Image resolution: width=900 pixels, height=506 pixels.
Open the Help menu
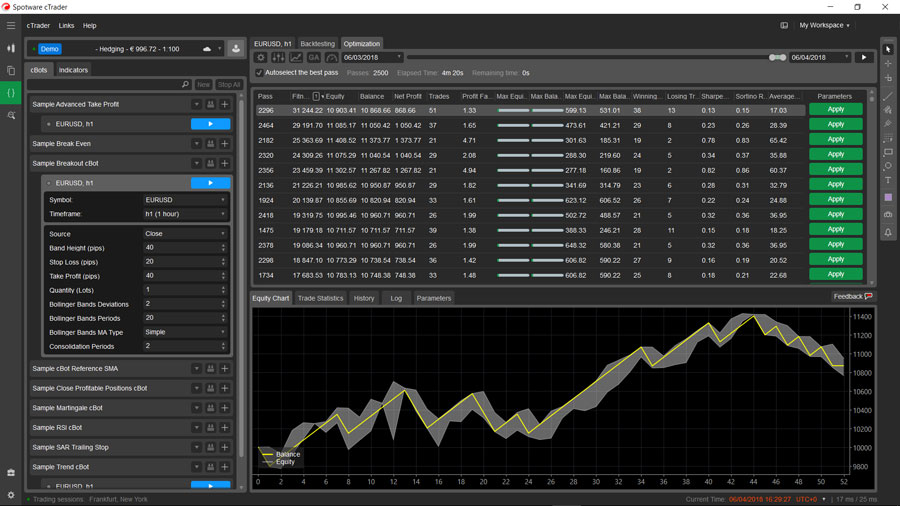click(x=90, y=26)
